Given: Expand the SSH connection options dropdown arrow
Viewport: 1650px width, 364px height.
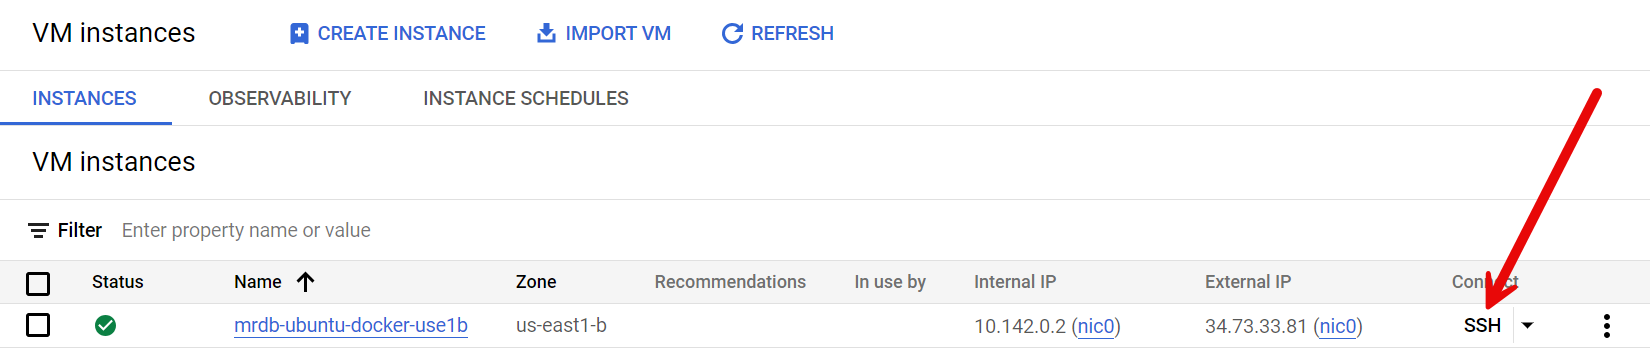Looking at the screenshot, I should click(x=1527, y=326).
